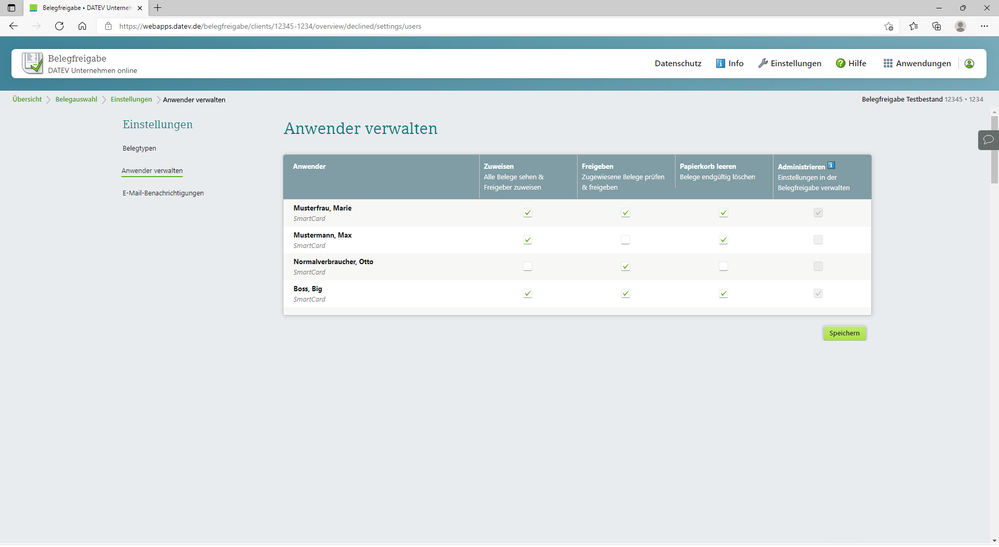Enable Papierkorb leeren for Normalverbraucher, Otto

tap(723, 267)
